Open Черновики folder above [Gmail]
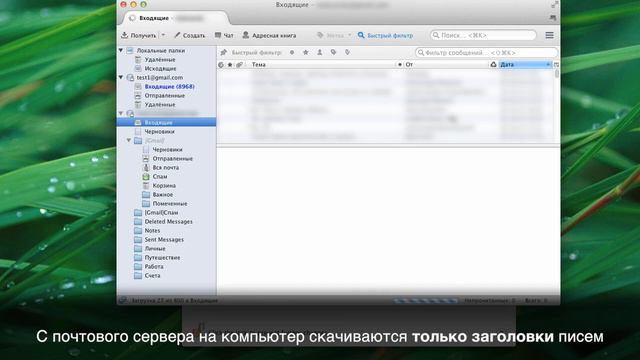The image size is (640, 360). (159, 131)
